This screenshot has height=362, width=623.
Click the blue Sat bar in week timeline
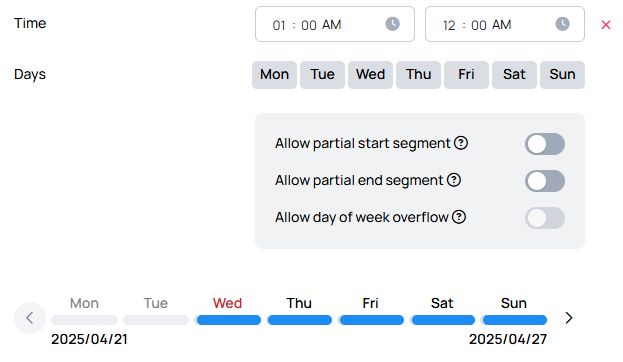[x=443, y=320]
